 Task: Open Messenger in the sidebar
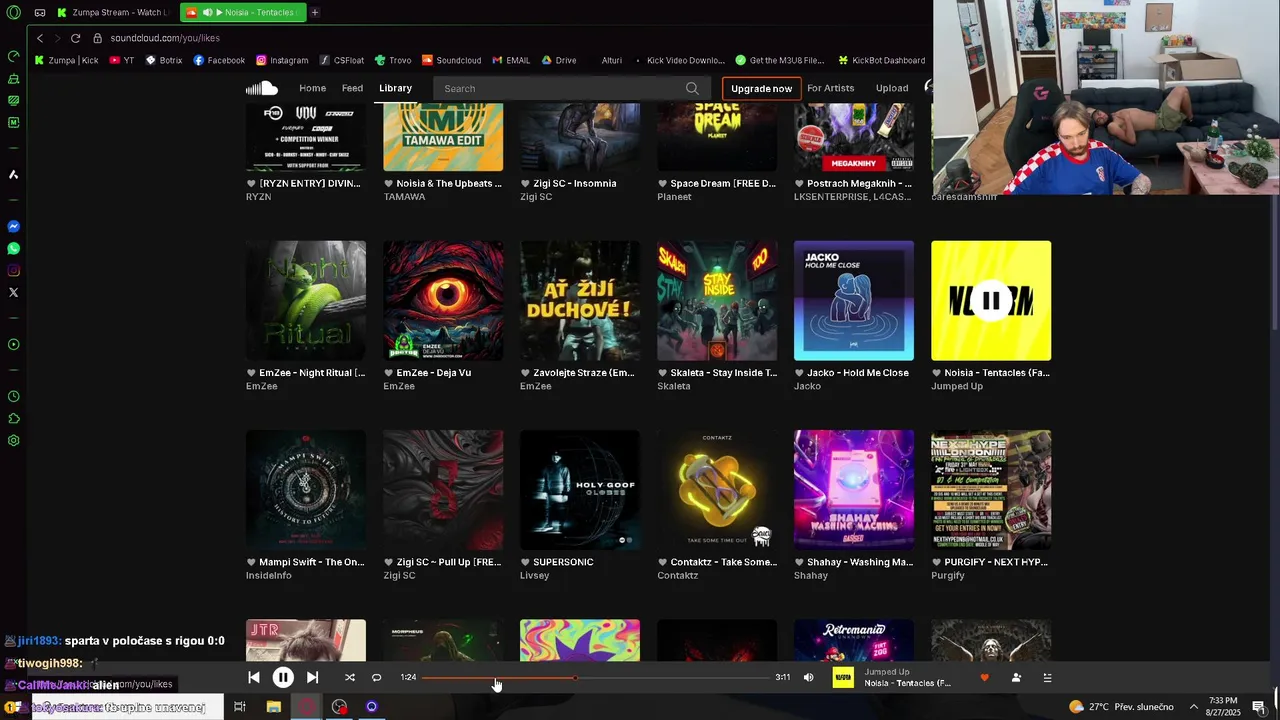pyautogui.click(x=13, y=227)
